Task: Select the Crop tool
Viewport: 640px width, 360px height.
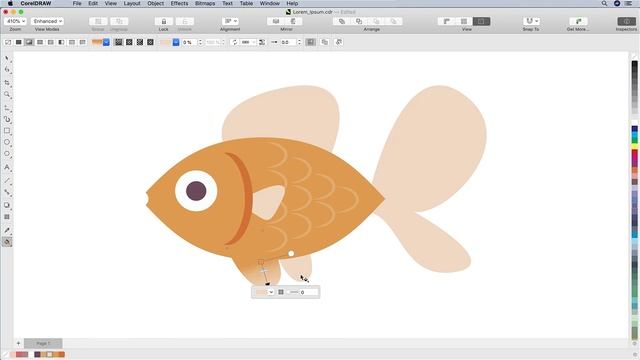Action: pos(7,83)
